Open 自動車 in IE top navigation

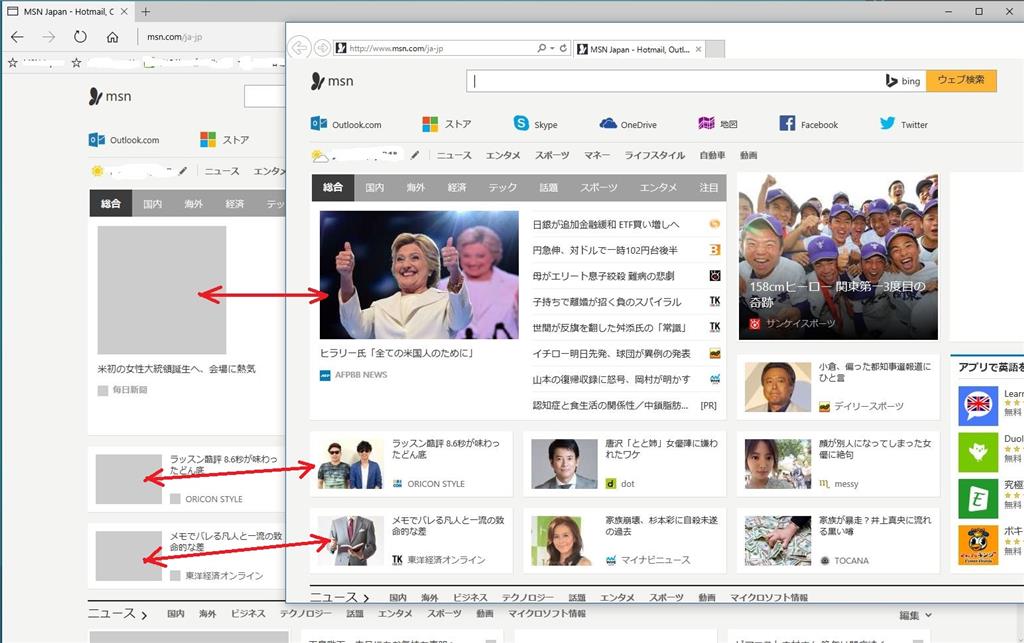click(x=712, y=155)
